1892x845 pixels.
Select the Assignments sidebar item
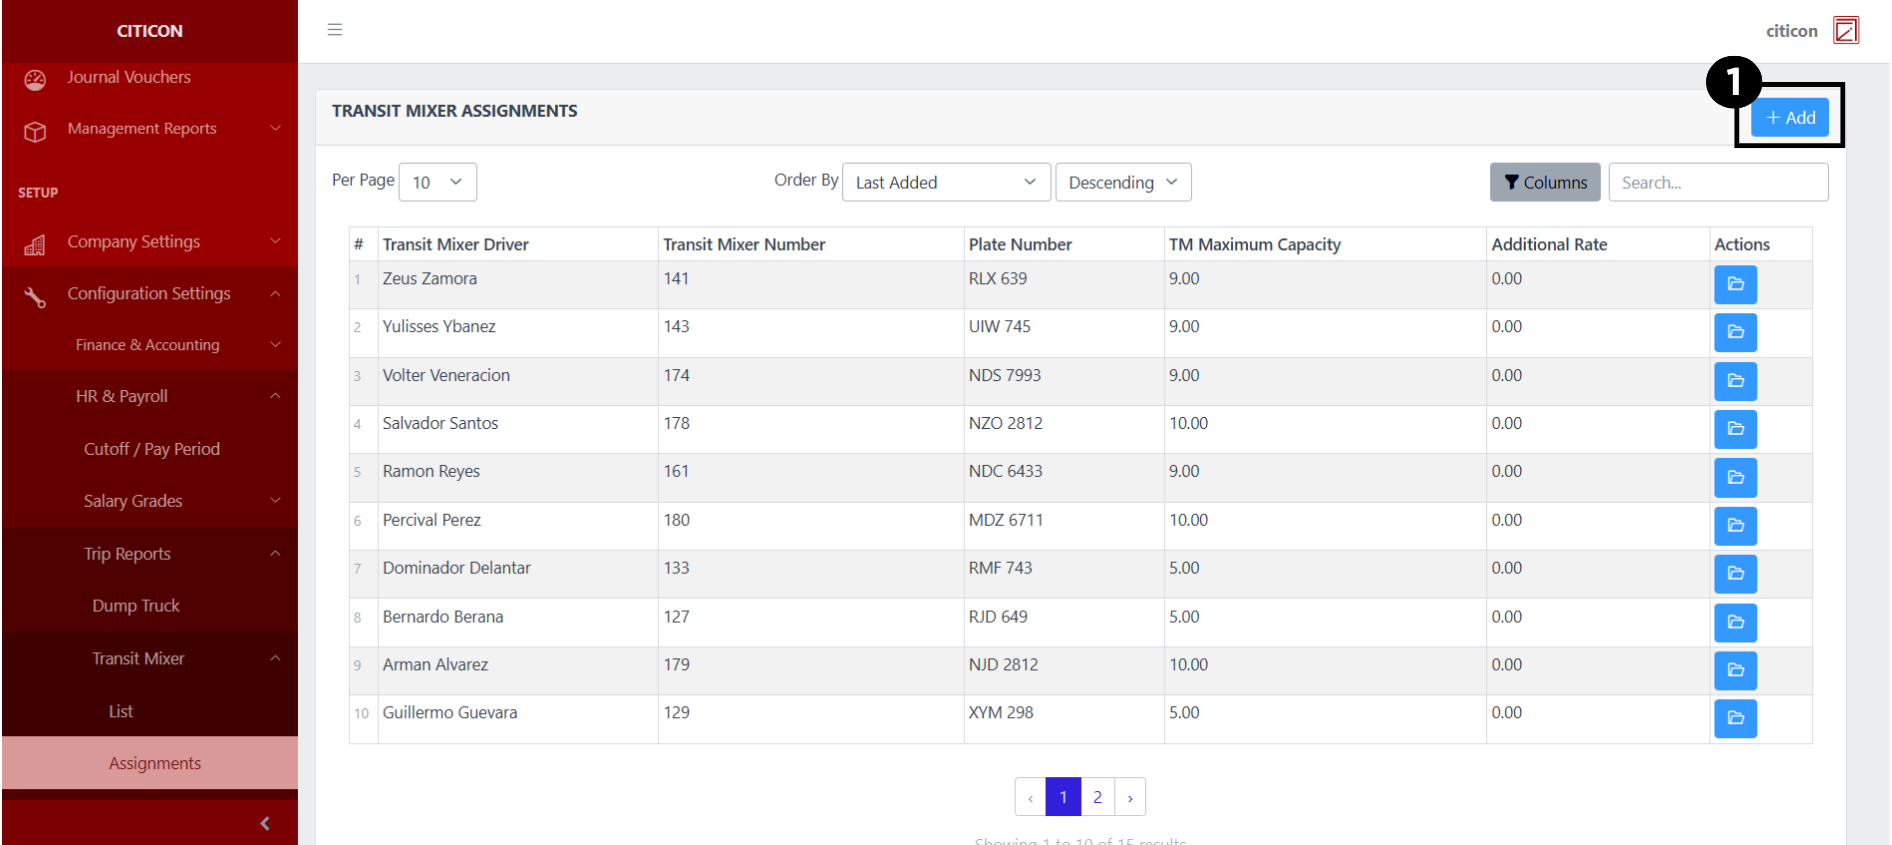pos(150,763)
